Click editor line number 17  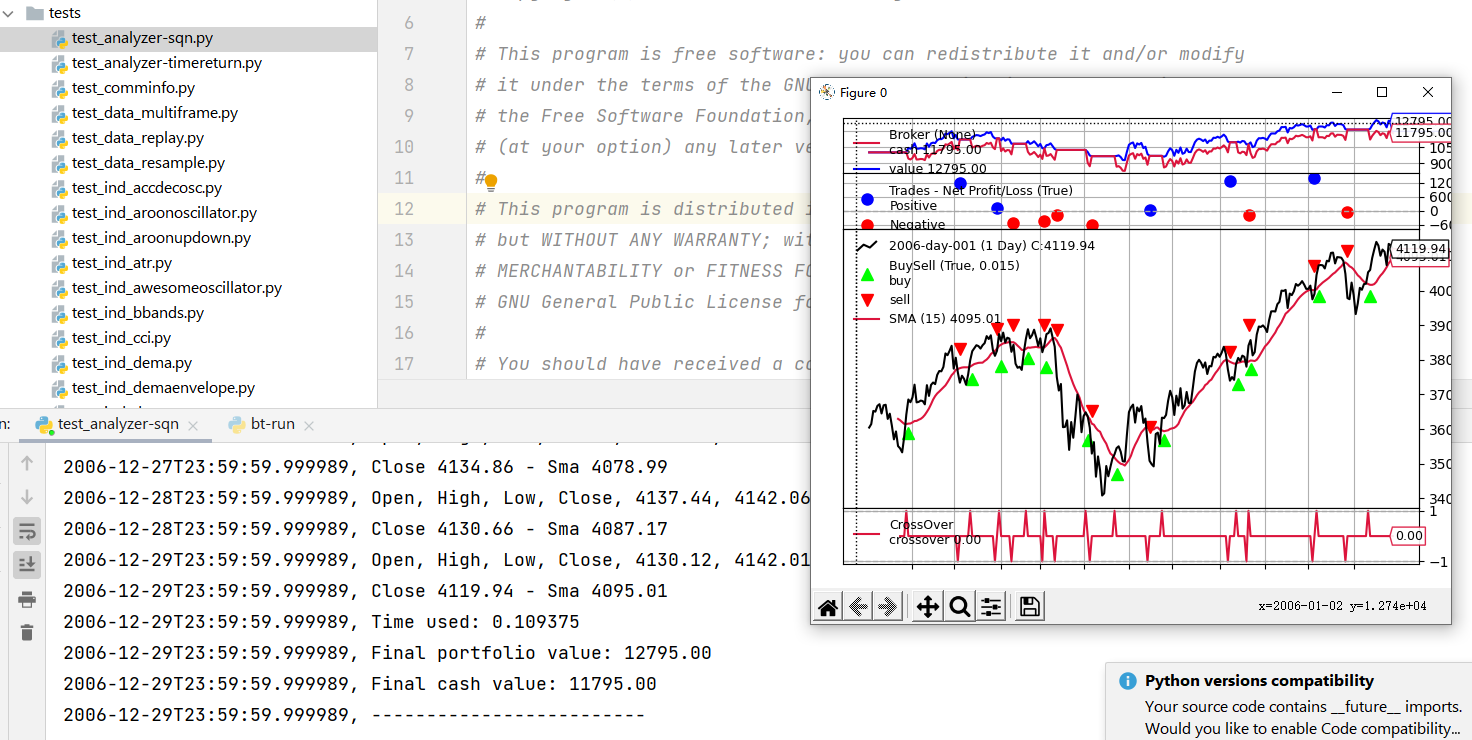(x=404, y=364)
